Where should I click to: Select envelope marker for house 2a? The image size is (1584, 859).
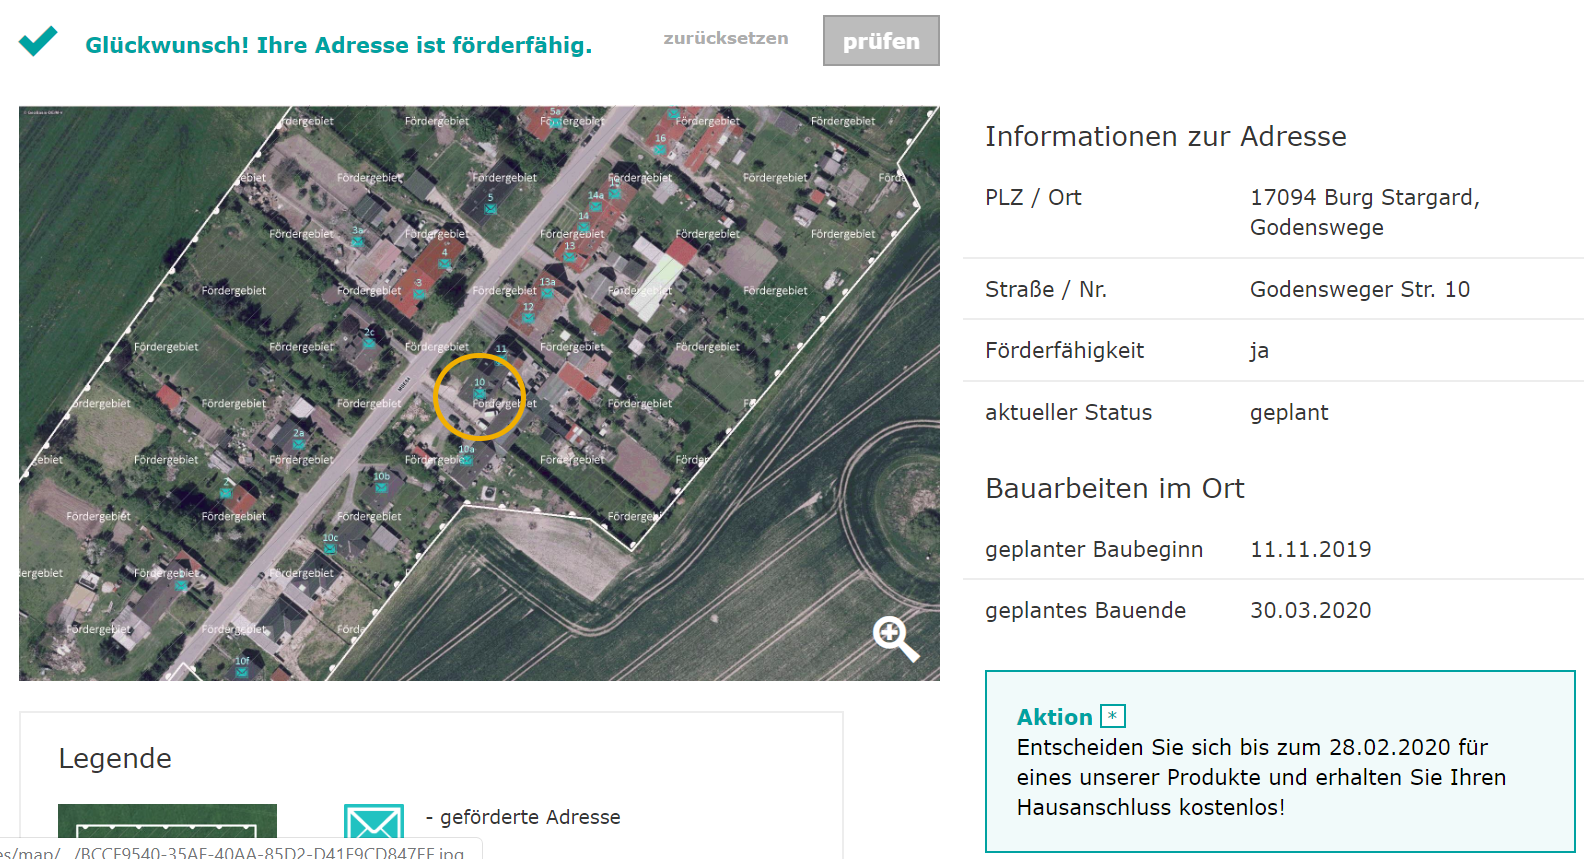point(298,444)
